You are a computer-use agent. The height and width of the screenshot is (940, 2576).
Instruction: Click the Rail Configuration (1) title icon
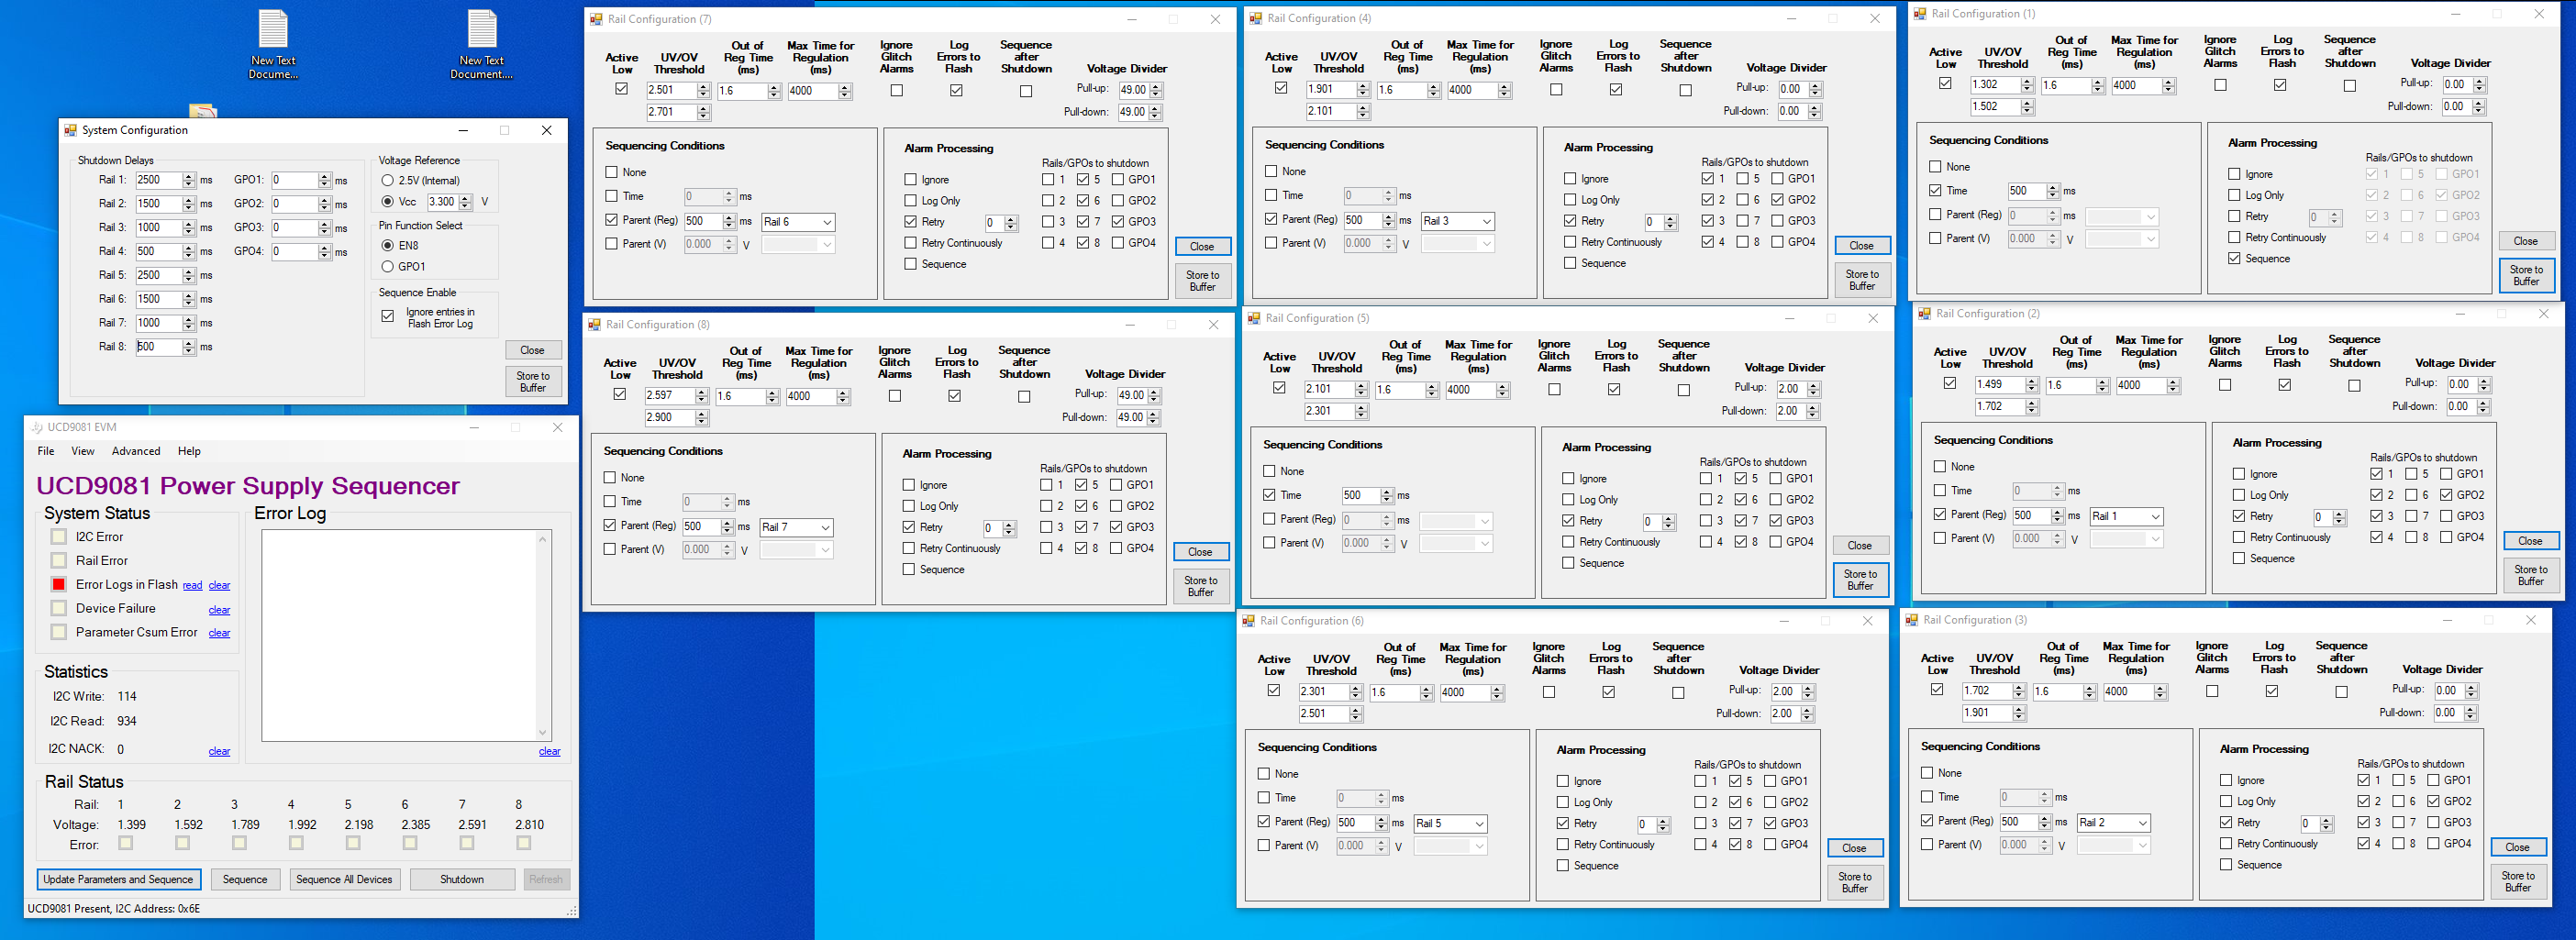coord(1920,14)
